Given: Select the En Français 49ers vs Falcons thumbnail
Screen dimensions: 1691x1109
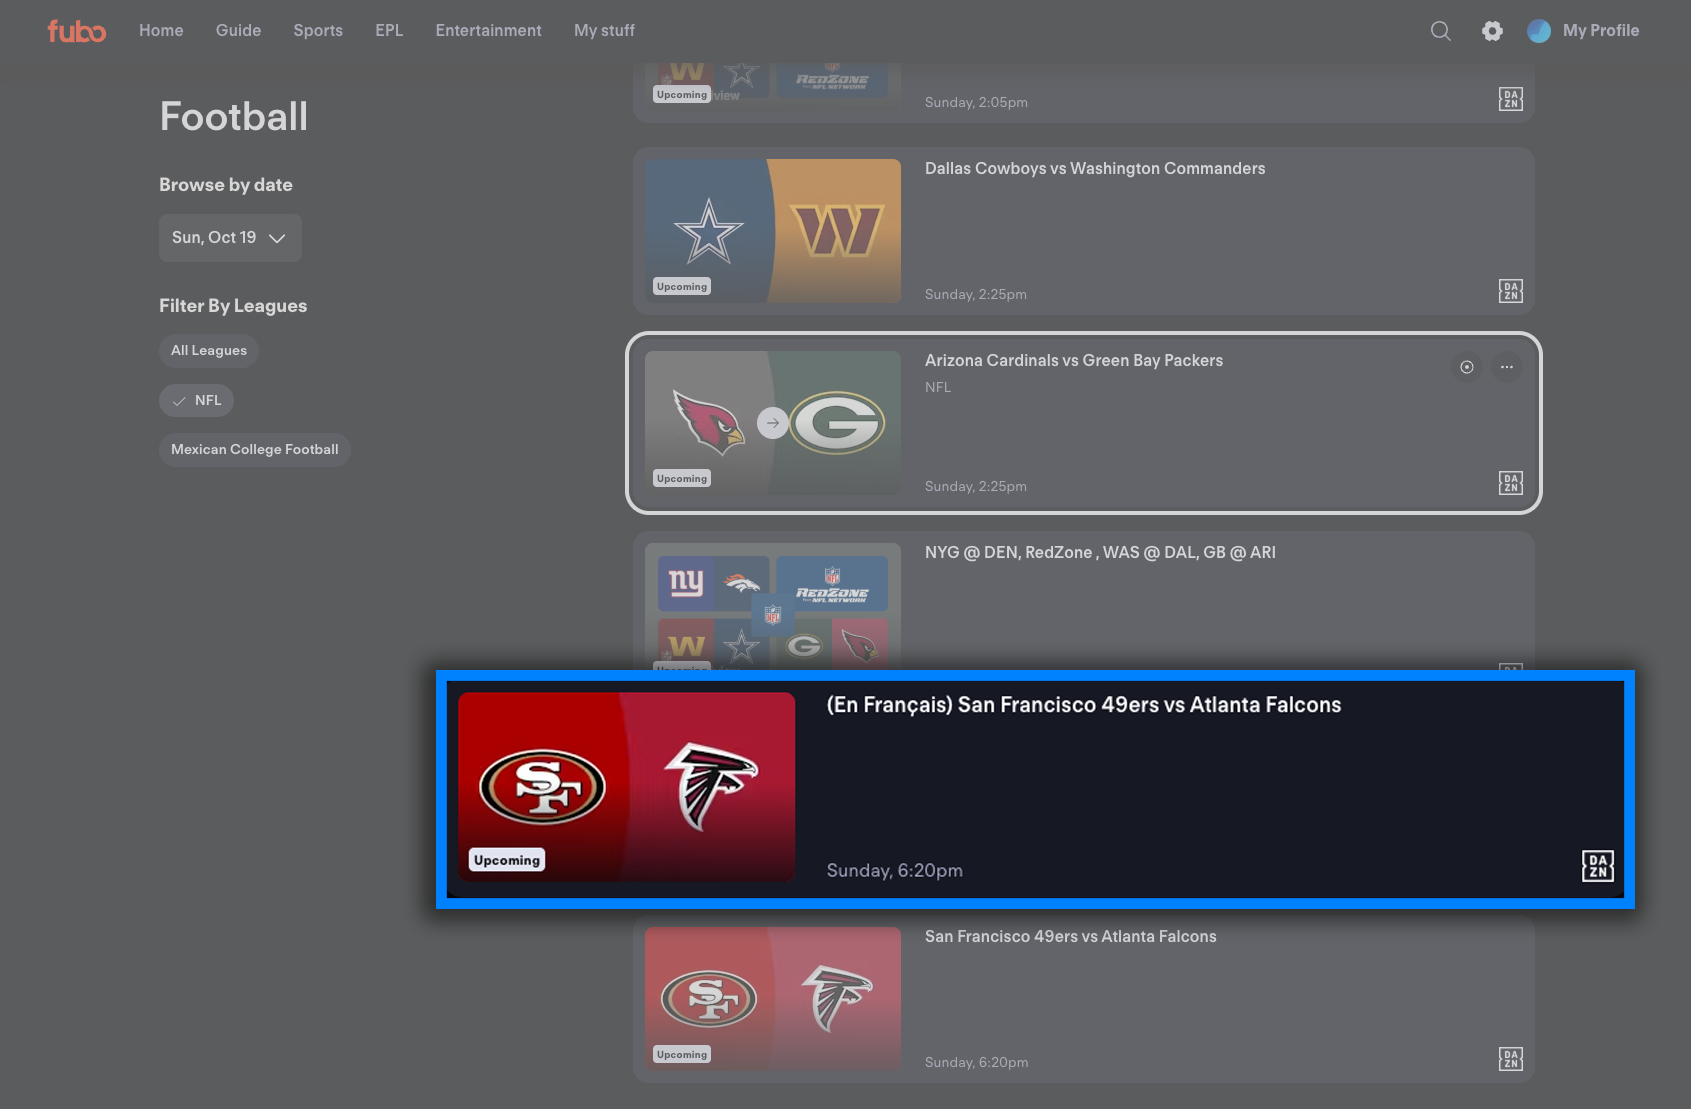Looking at the screenshot, I should [627, 787].
